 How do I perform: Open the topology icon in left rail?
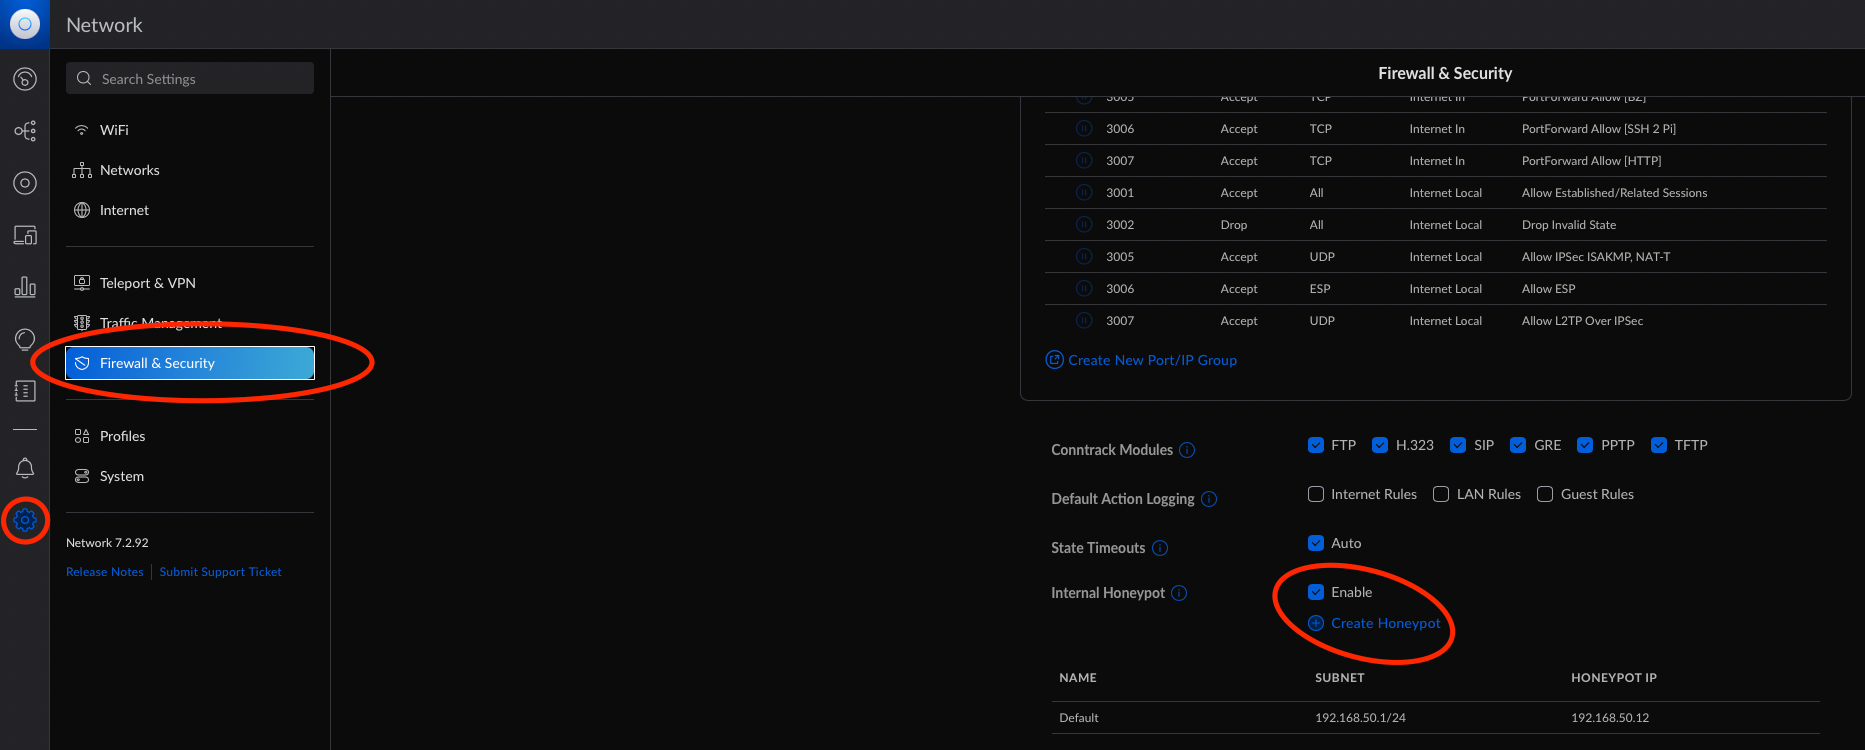coord(25,131)
